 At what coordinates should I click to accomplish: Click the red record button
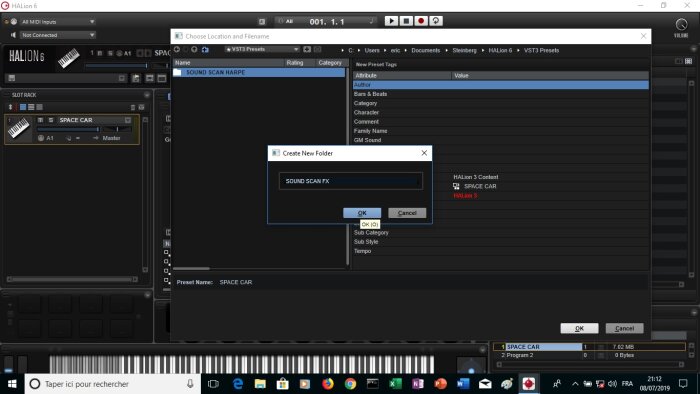[x=421, y=21]
